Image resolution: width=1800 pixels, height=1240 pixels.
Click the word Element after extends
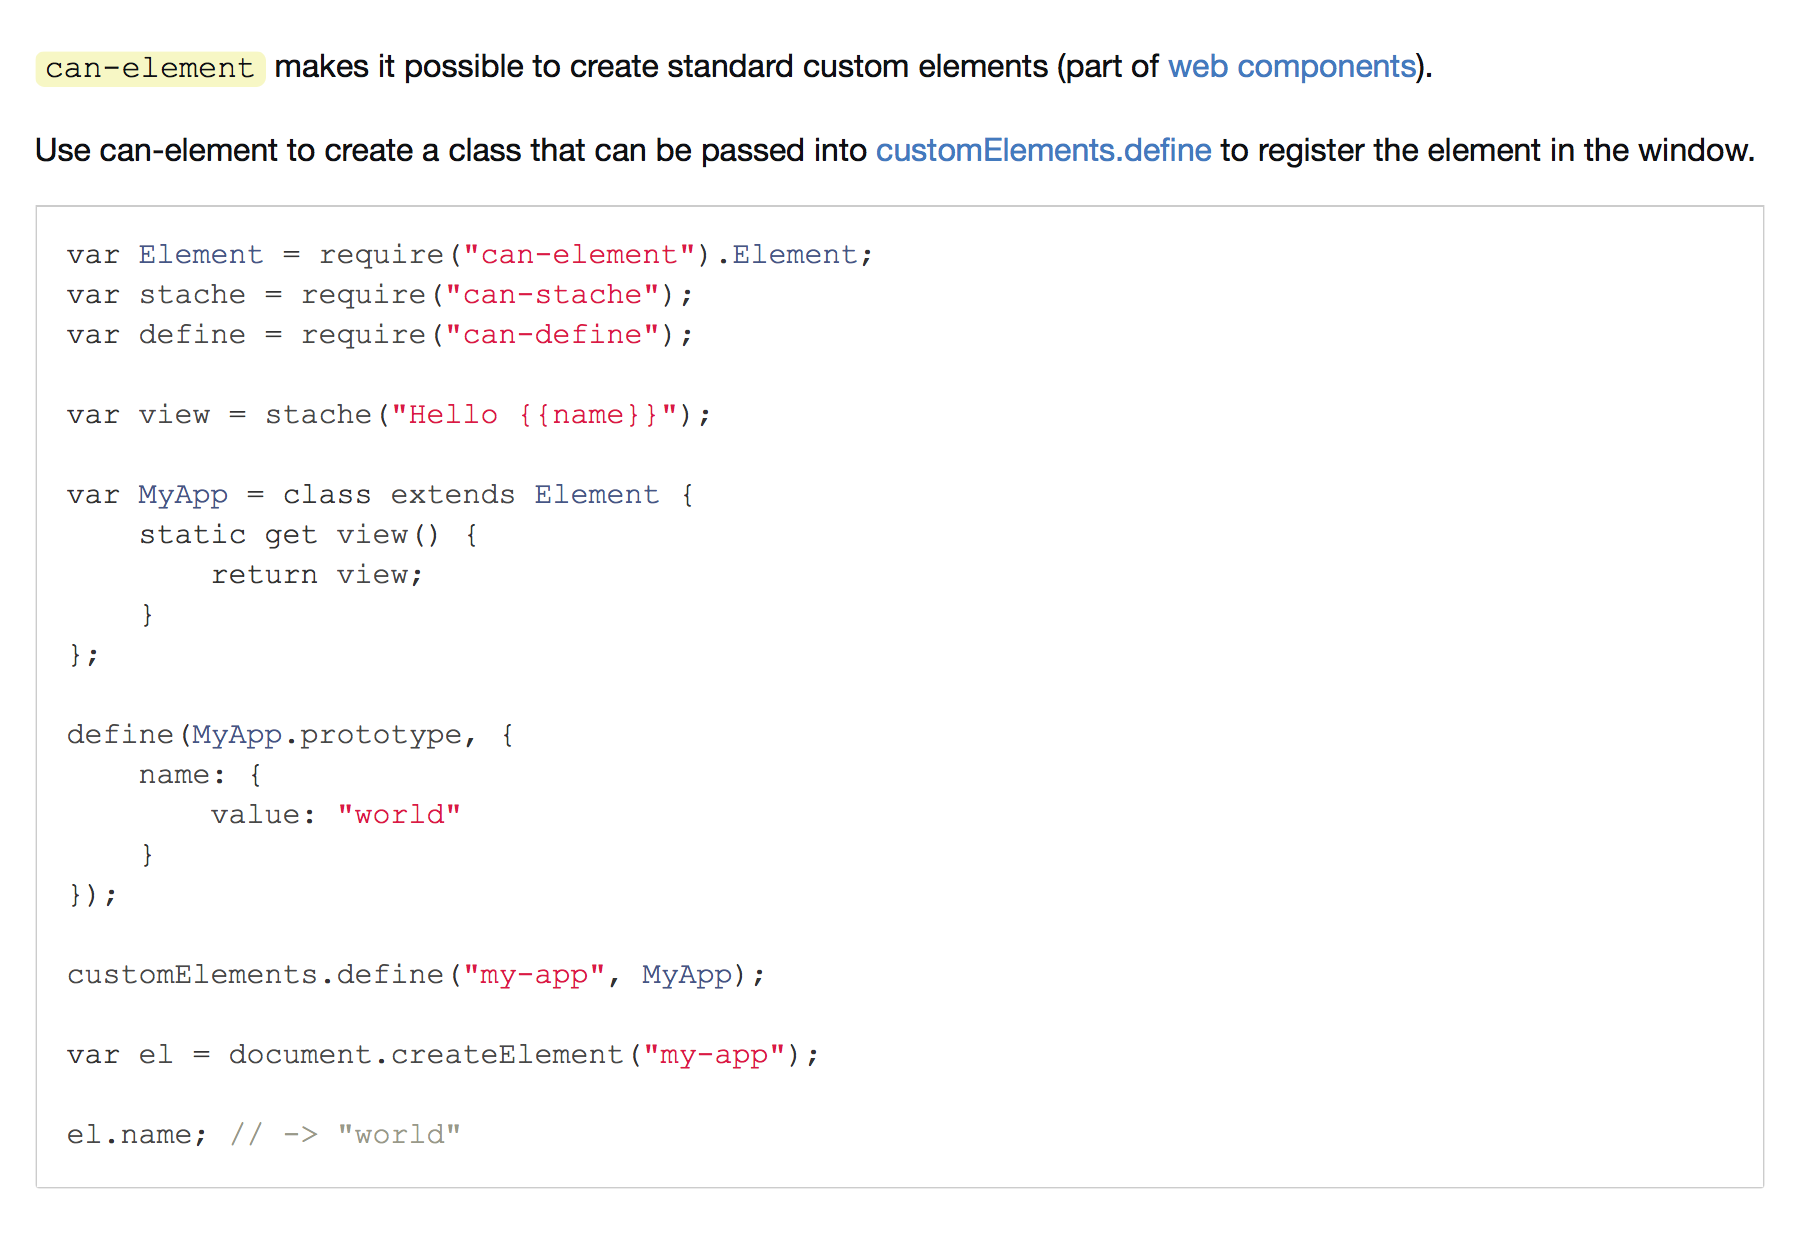[596, 495]
